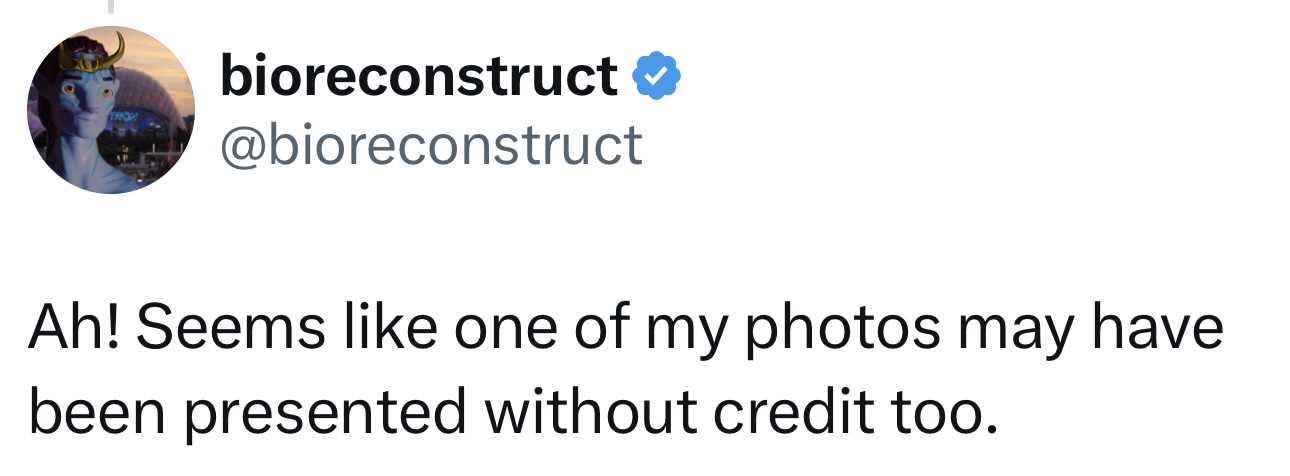
Task: Click the blue verified checkmark badge
Action: [x=658, y=77]
